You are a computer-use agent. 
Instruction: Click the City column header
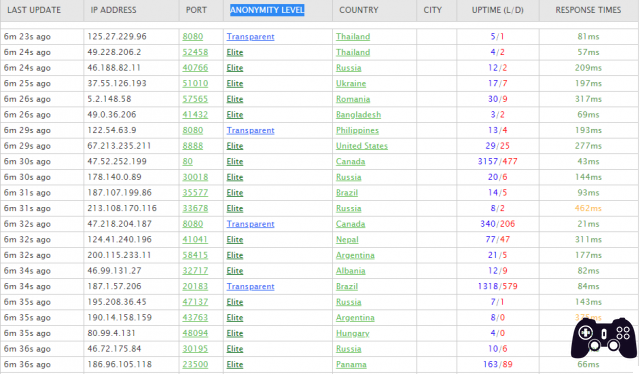coord(433,10)
